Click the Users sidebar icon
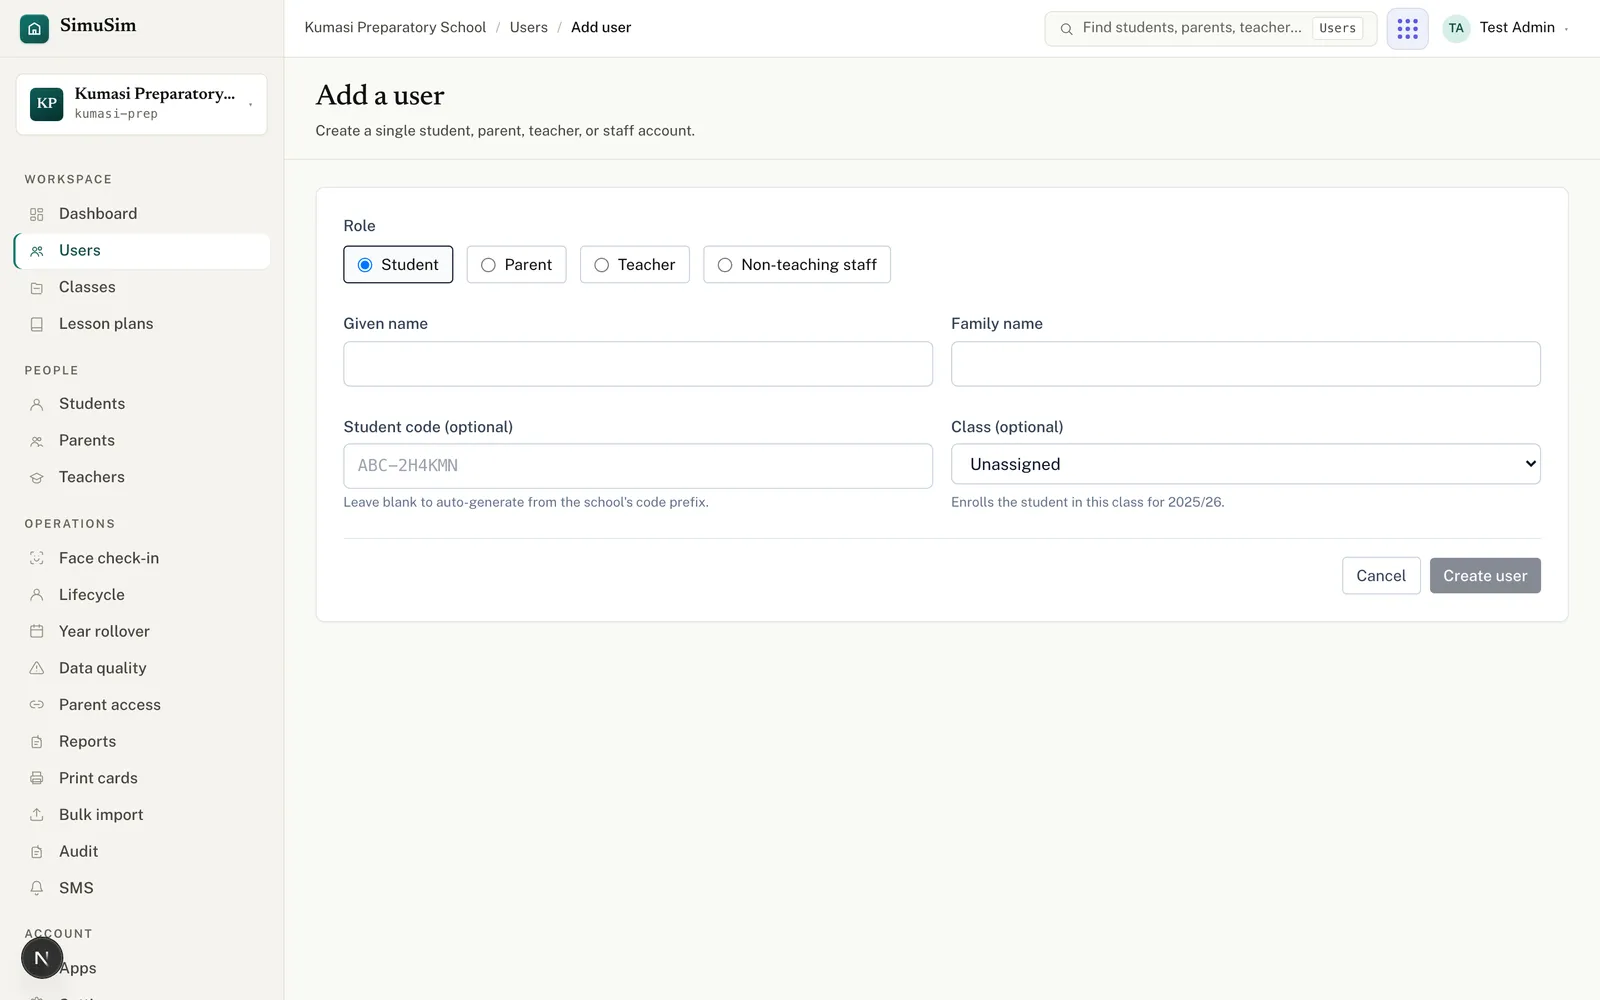 [37, 251]
